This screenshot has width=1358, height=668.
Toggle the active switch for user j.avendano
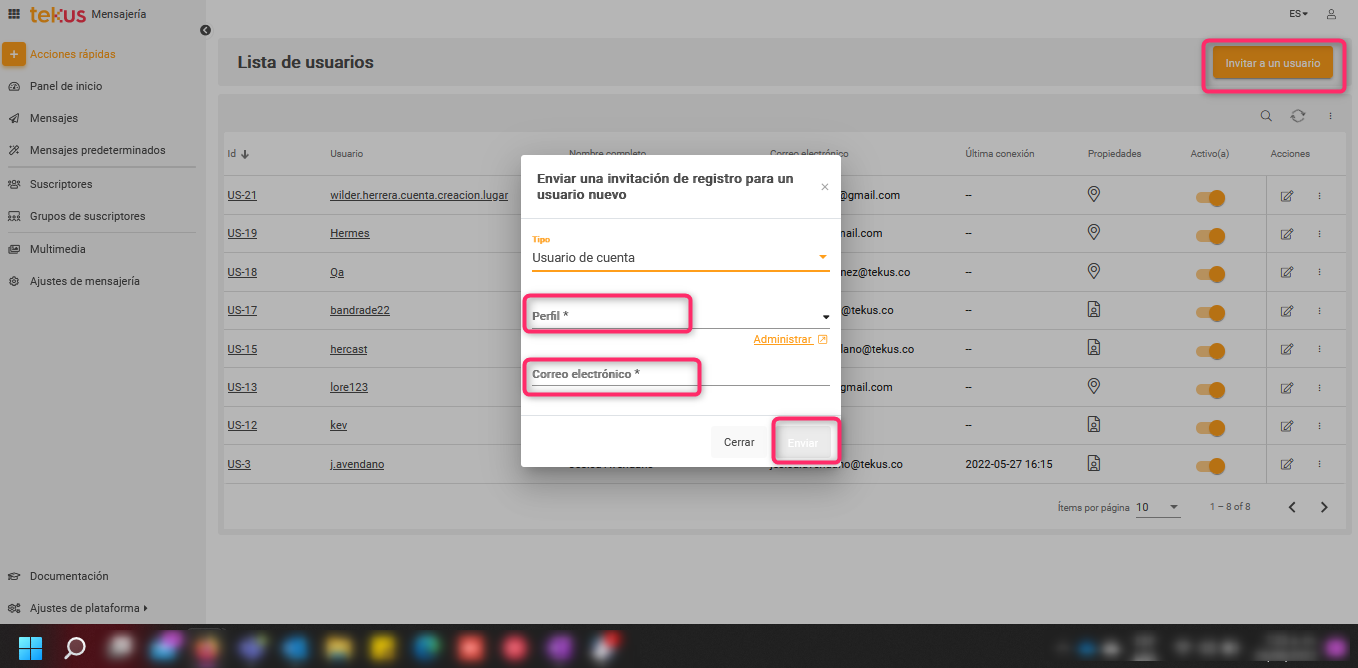coord(1211,466)
